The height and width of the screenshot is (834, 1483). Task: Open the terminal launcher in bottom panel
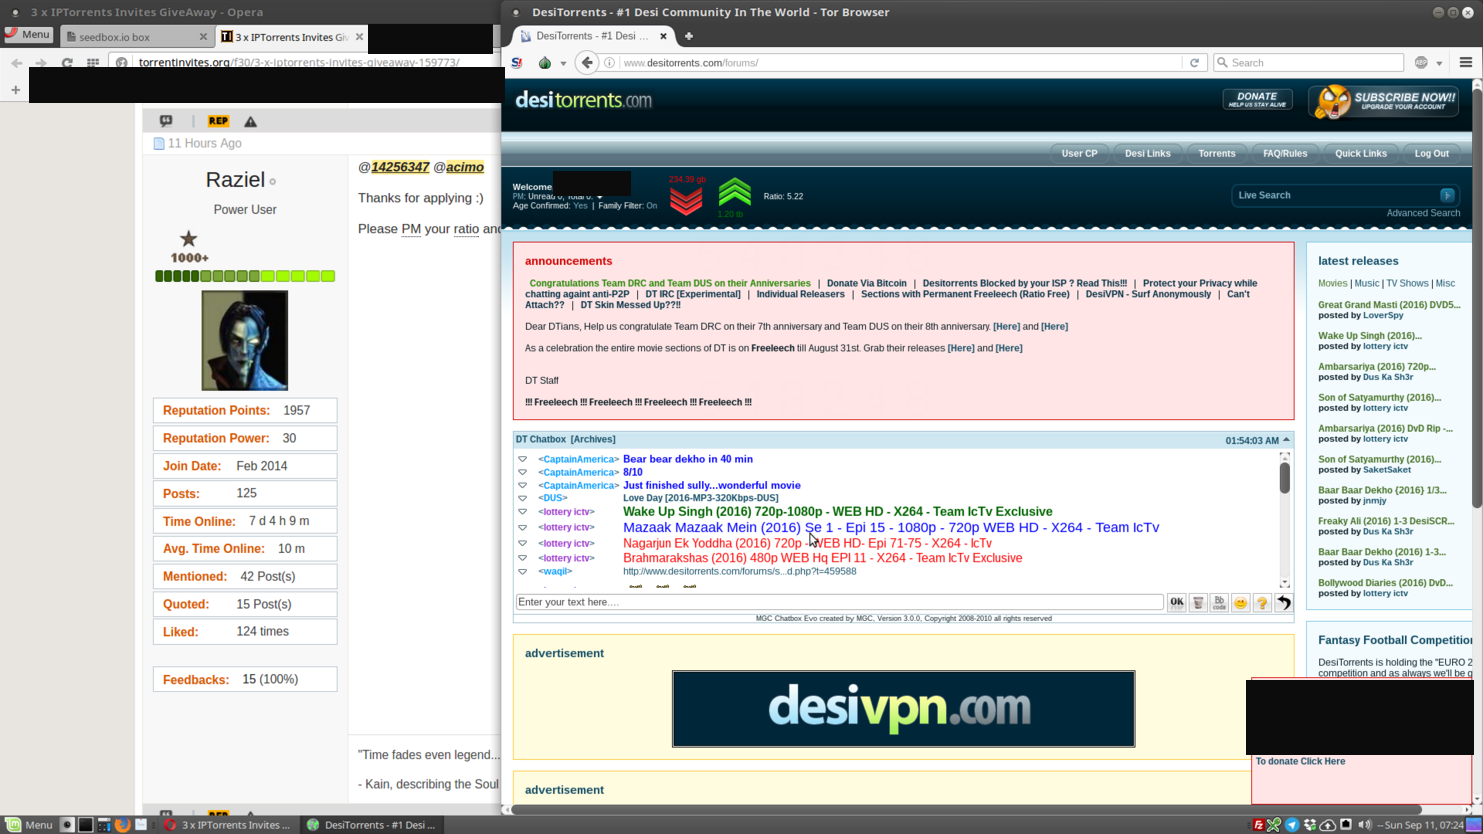coord(86,825)
